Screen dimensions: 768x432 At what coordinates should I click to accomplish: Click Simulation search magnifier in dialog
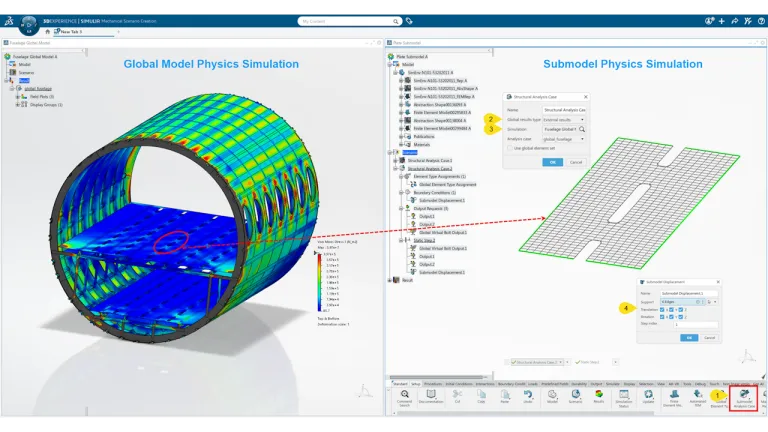[582, 129]
